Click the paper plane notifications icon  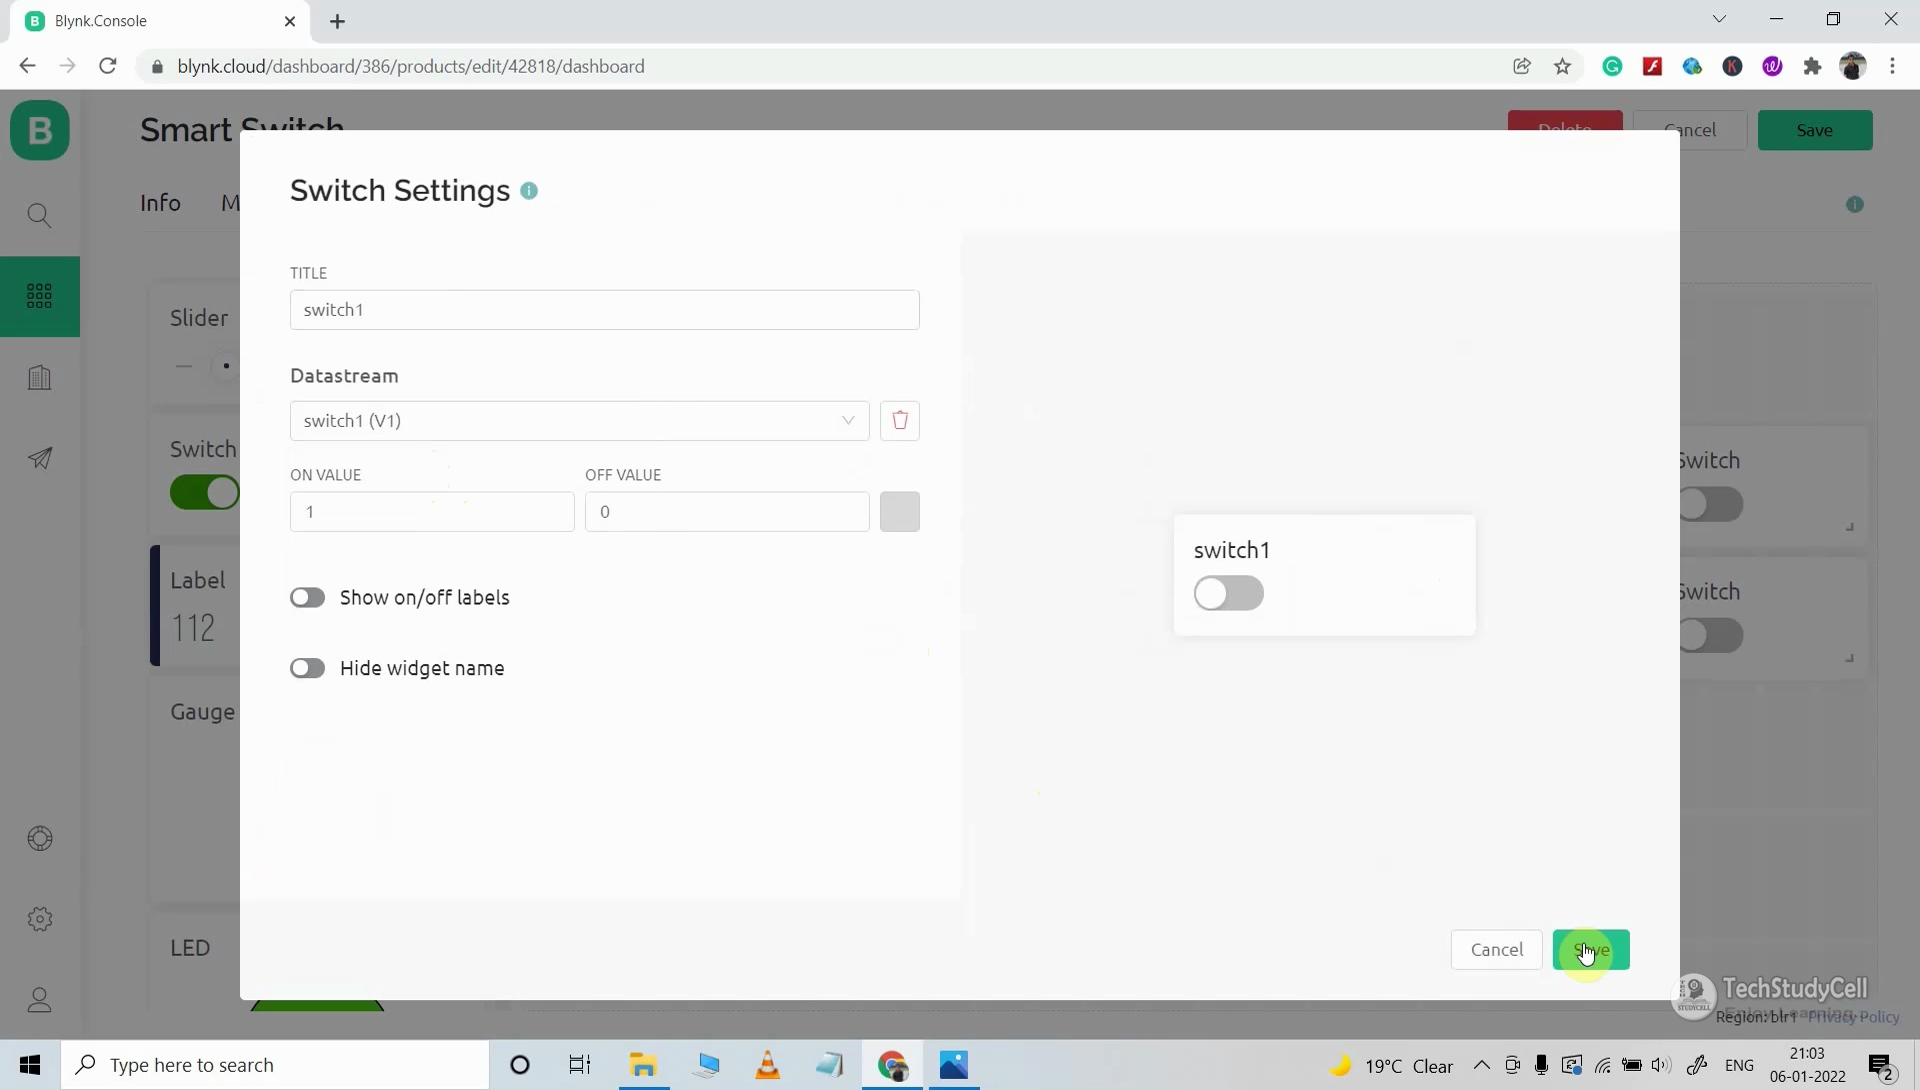tap(40, 457)
